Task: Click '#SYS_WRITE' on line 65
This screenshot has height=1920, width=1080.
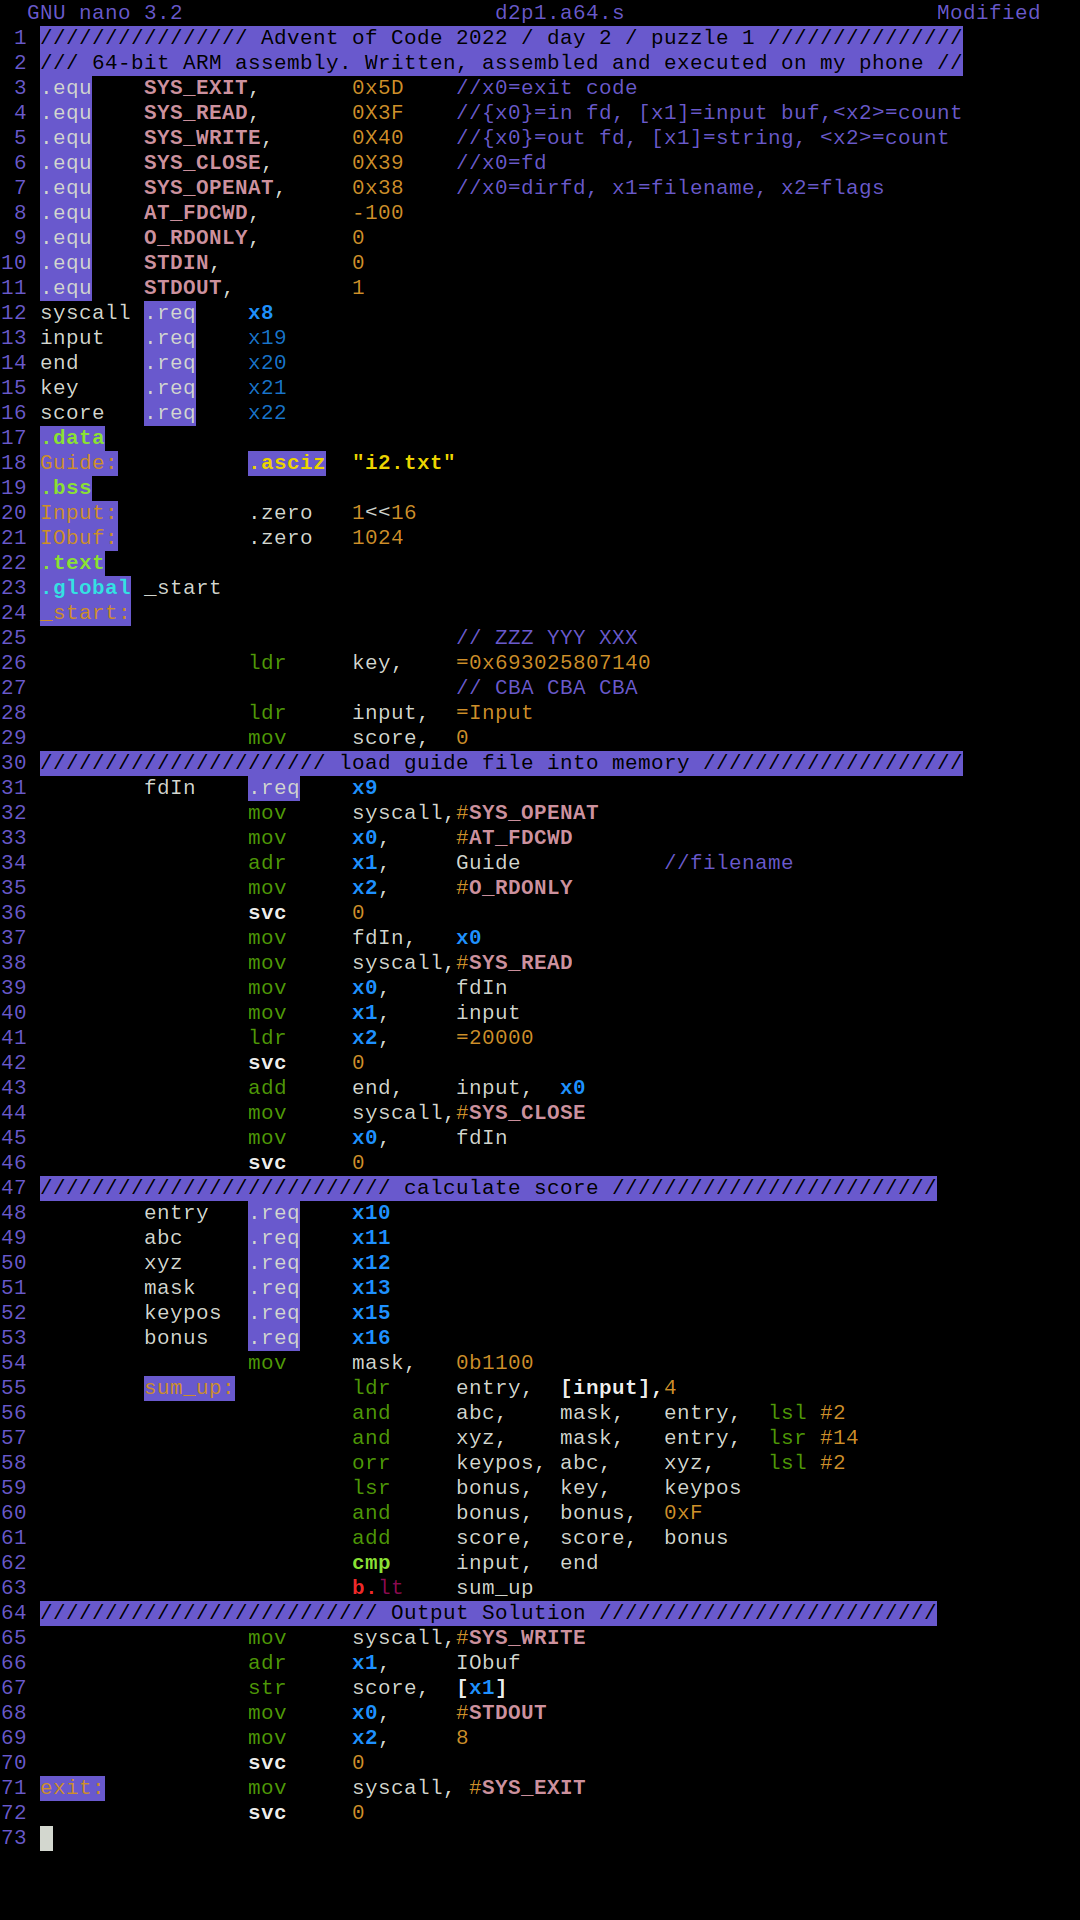Action: coord(521,1638)
